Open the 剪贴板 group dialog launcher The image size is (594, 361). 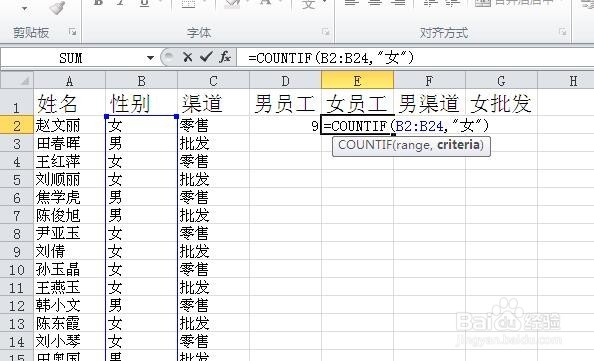72,32
